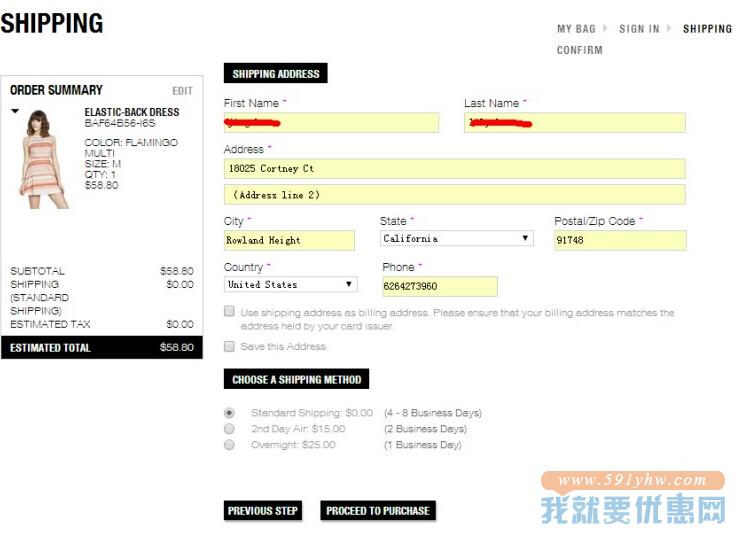This screenshot has height=534, width=740.
Task: Focus the First Name input field
Action: tap(331, 123)
